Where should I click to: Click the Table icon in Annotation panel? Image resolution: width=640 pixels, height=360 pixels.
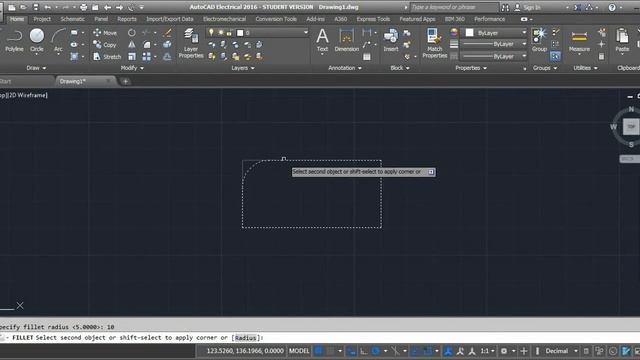(x=367, y=57)
